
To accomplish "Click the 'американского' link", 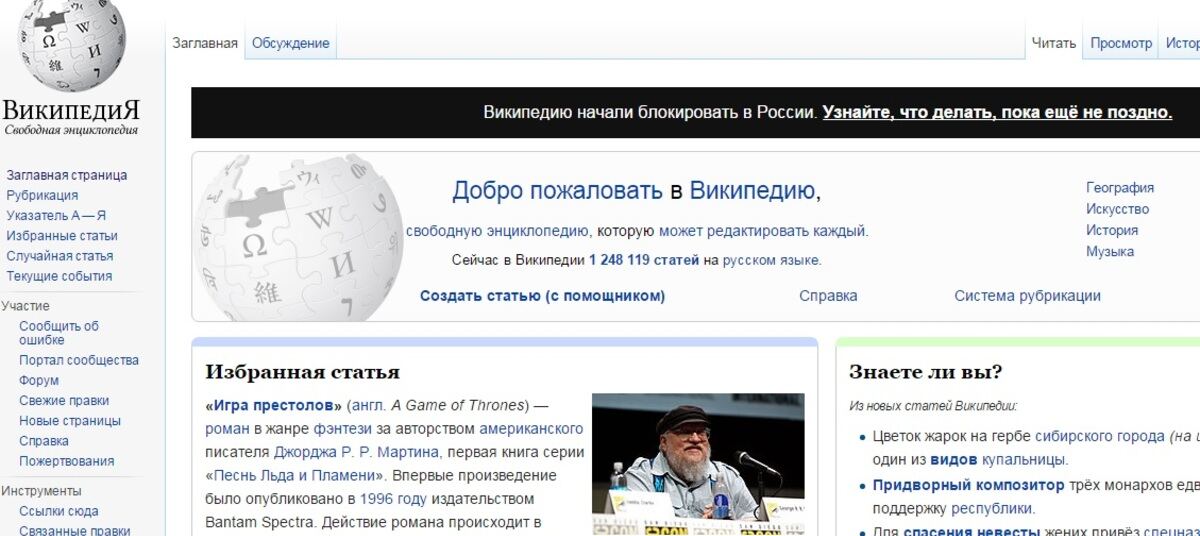I will click(531, 428).
